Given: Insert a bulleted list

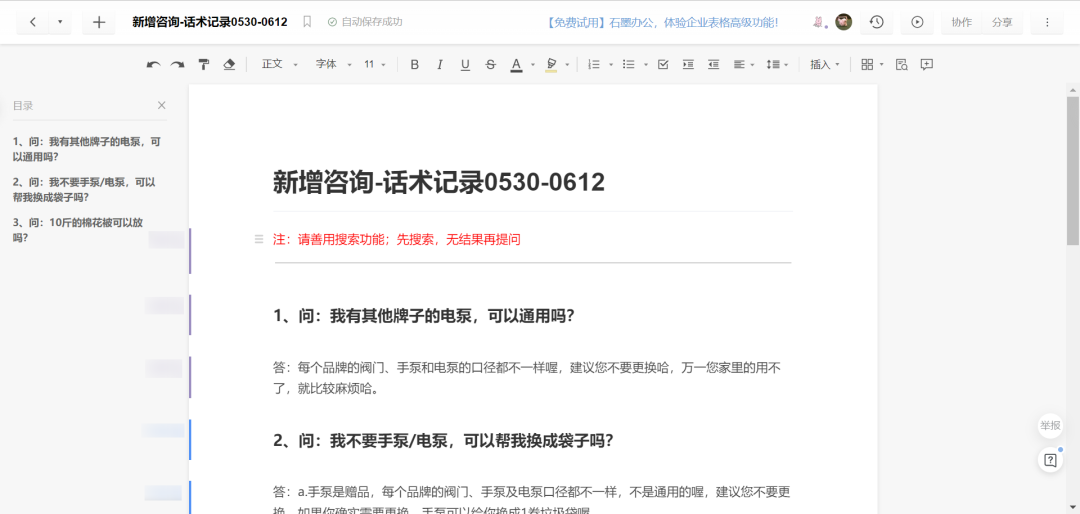Looking at the screenshot, I should click(628, 65).
